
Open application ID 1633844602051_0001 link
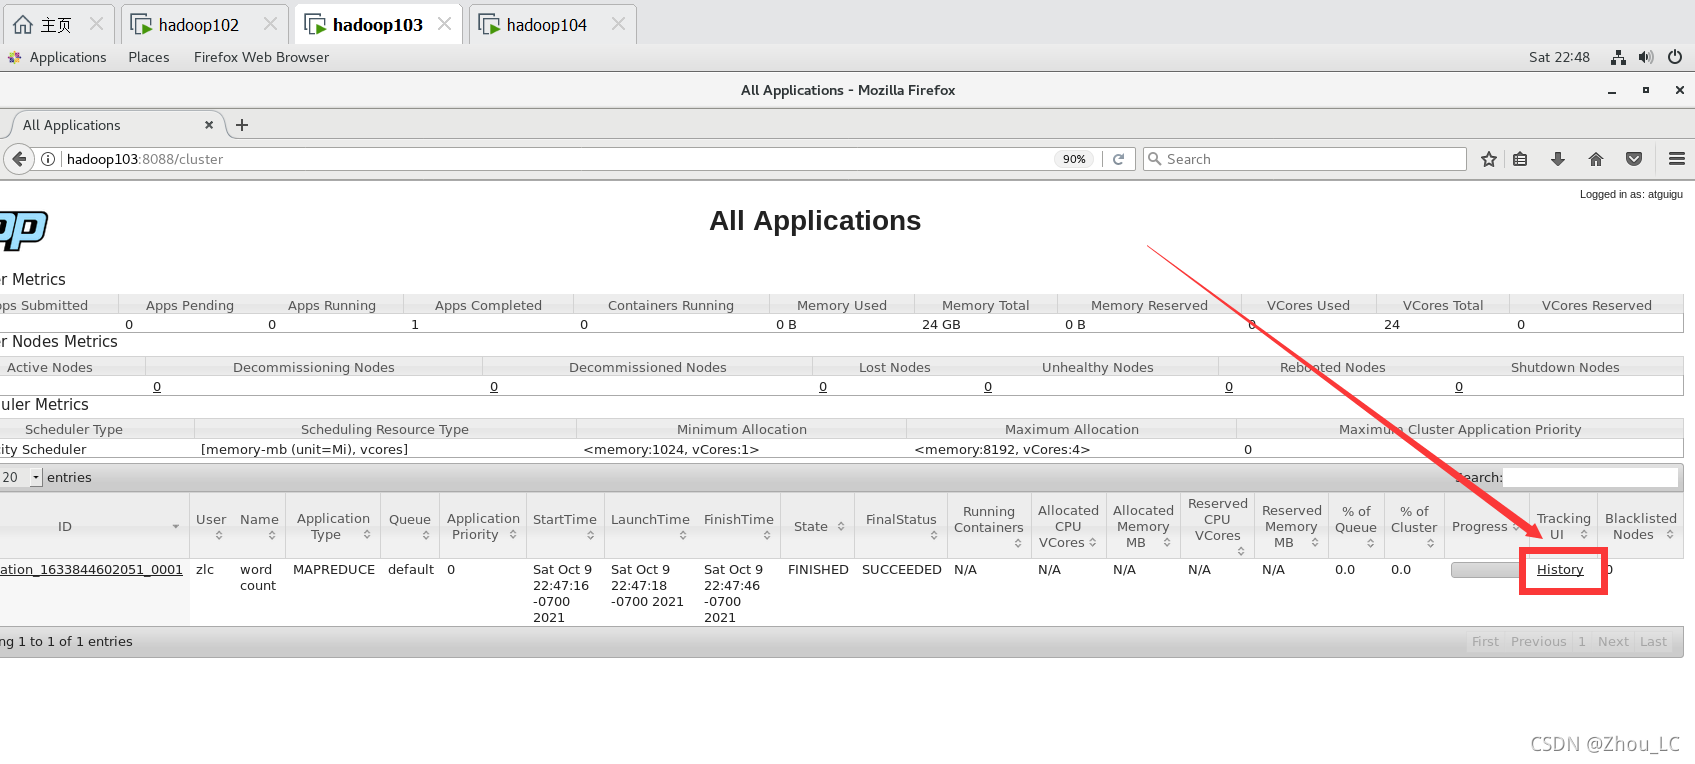[91, 569]
